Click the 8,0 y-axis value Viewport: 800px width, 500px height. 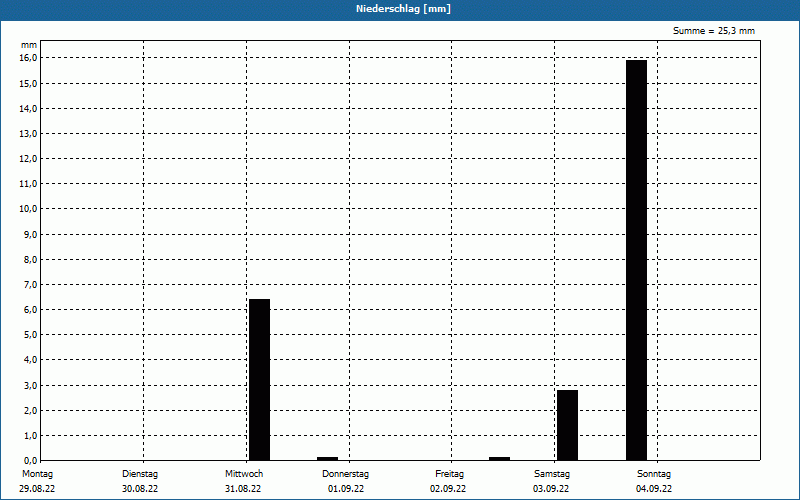tap(30, 259)
